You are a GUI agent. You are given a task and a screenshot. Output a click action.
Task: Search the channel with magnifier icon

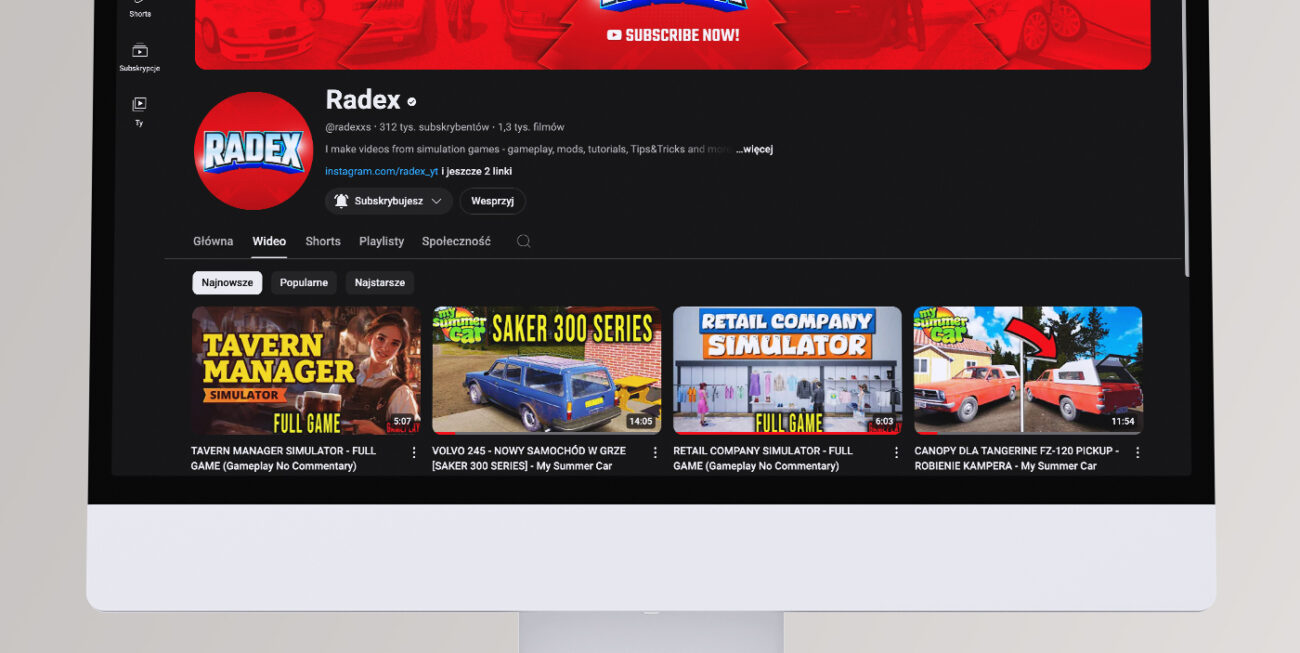[523, 241]
